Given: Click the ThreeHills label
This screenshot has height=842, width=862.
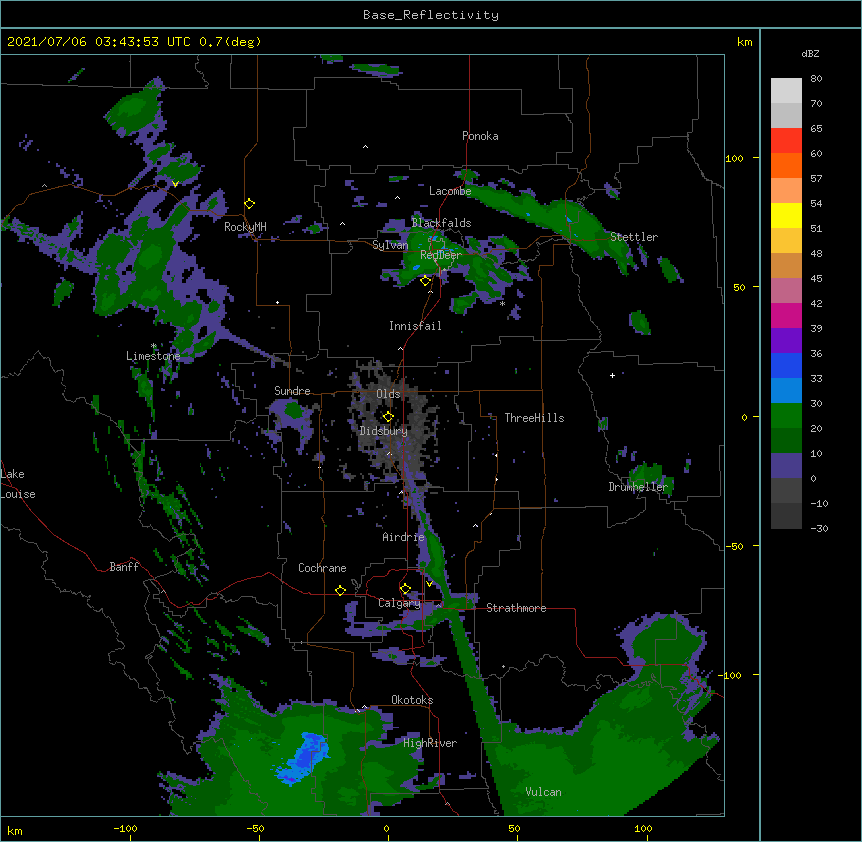Looking at the screenshot, I should pyautogui.click(x=534, y=418).
